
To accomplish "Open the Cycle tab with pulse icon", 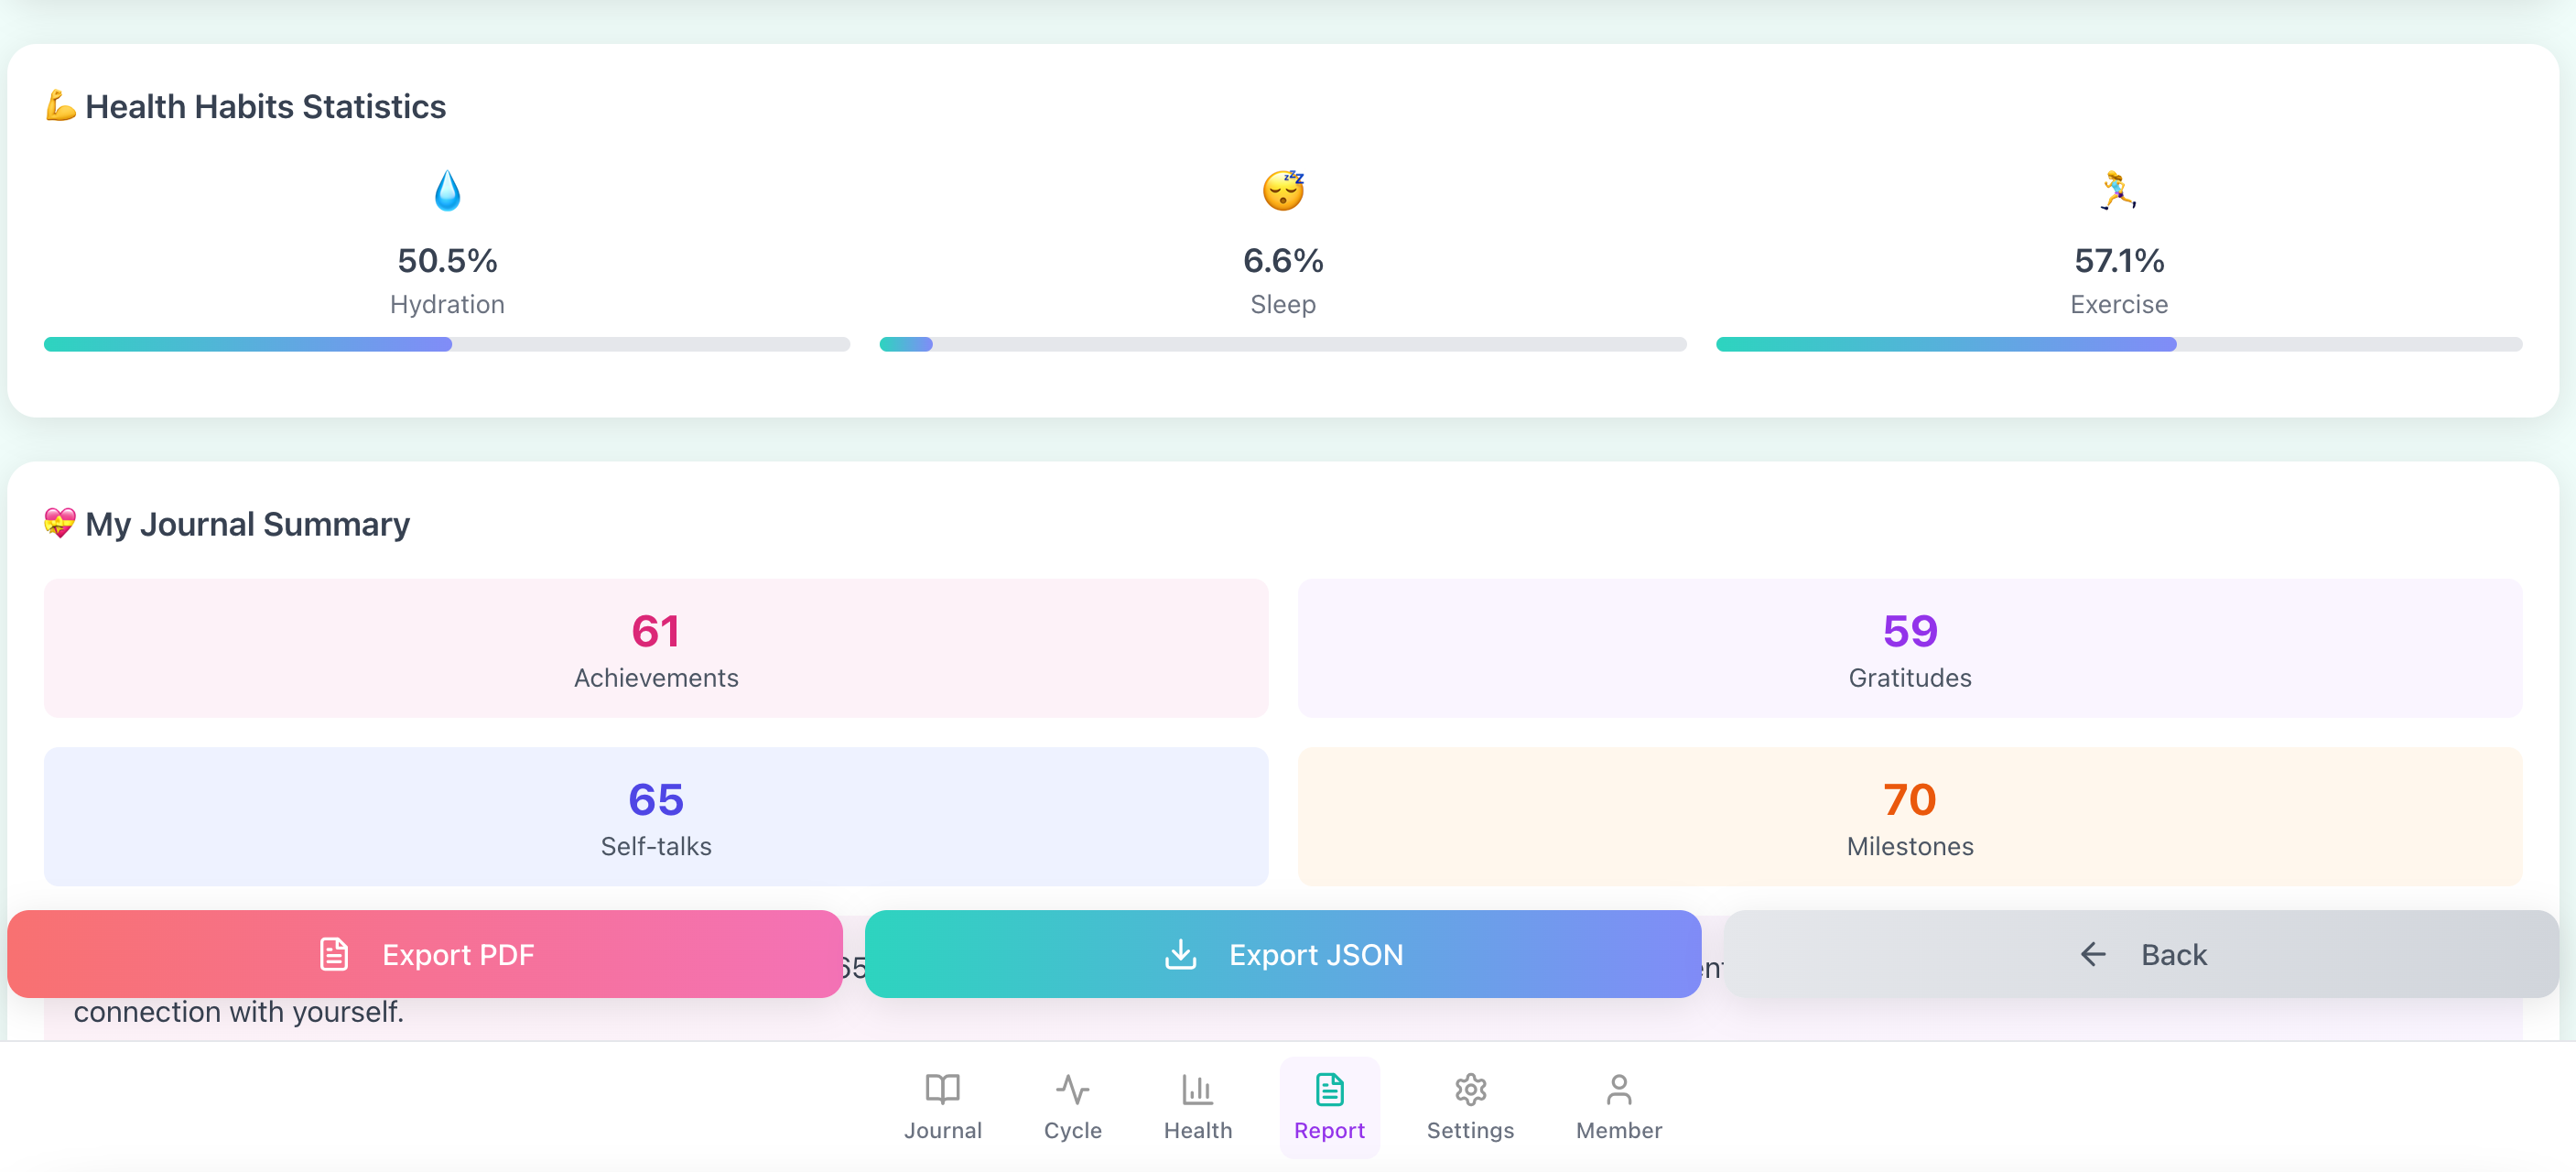I will [1072, 1106].
